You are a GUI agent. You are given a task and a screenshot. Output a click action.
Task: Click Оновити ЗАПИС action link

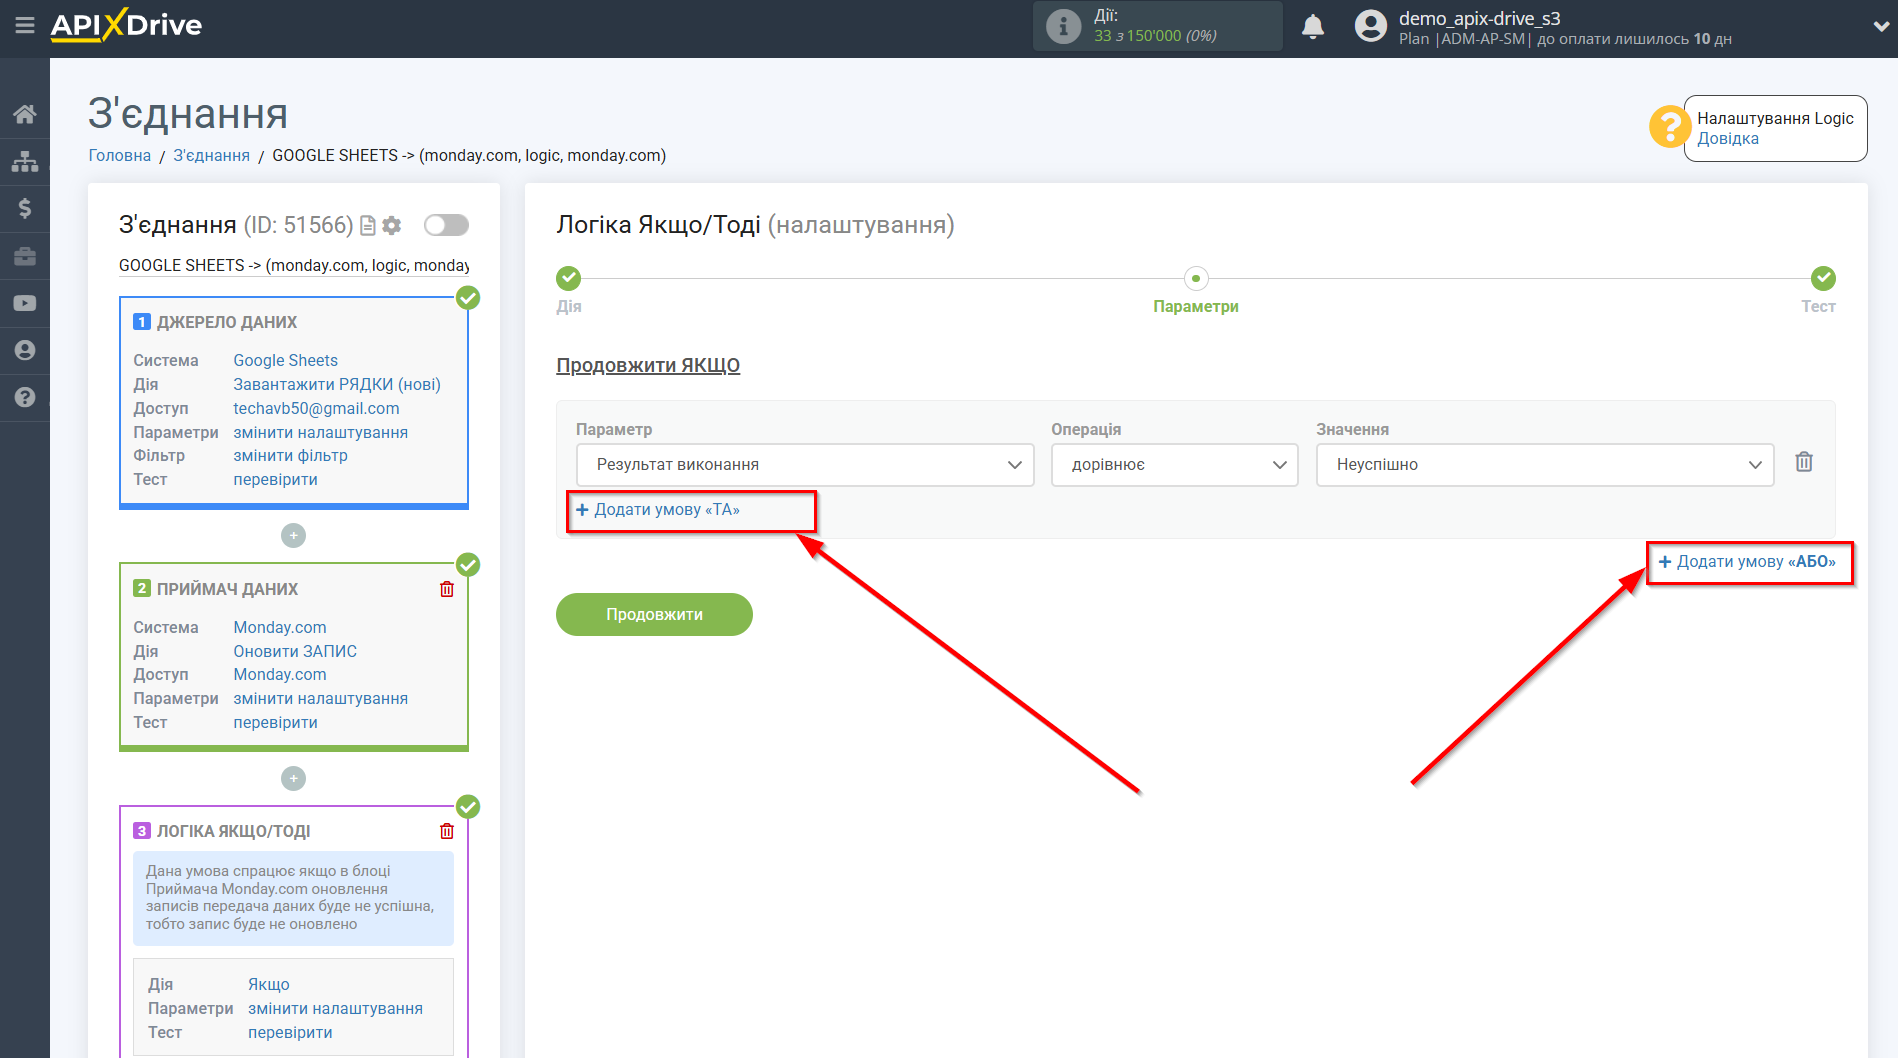tap(295, 651)
